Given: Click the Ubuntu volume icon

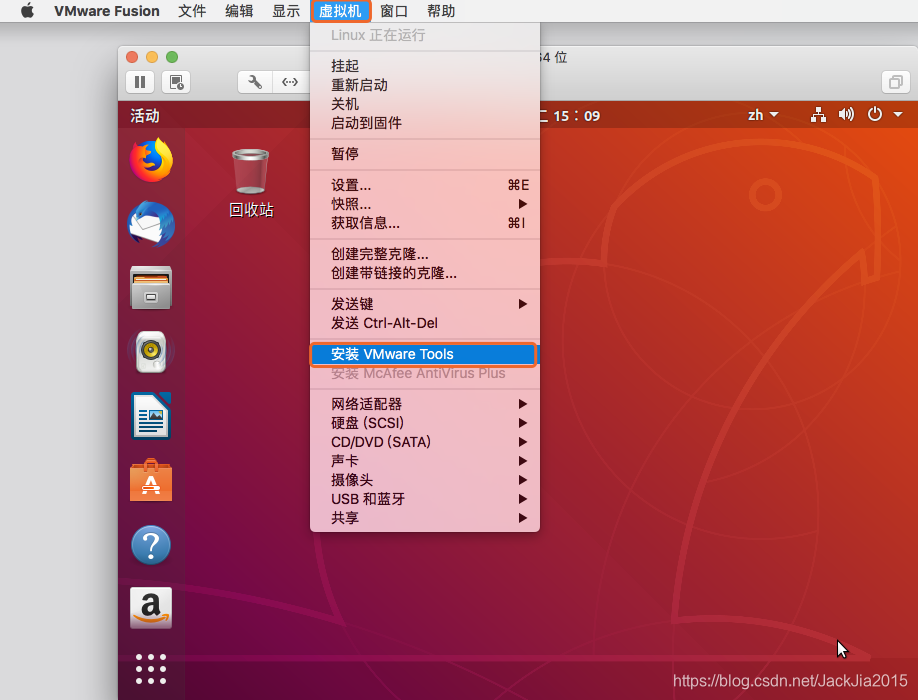Looking at the screenshot, I should tap(846, 115).
